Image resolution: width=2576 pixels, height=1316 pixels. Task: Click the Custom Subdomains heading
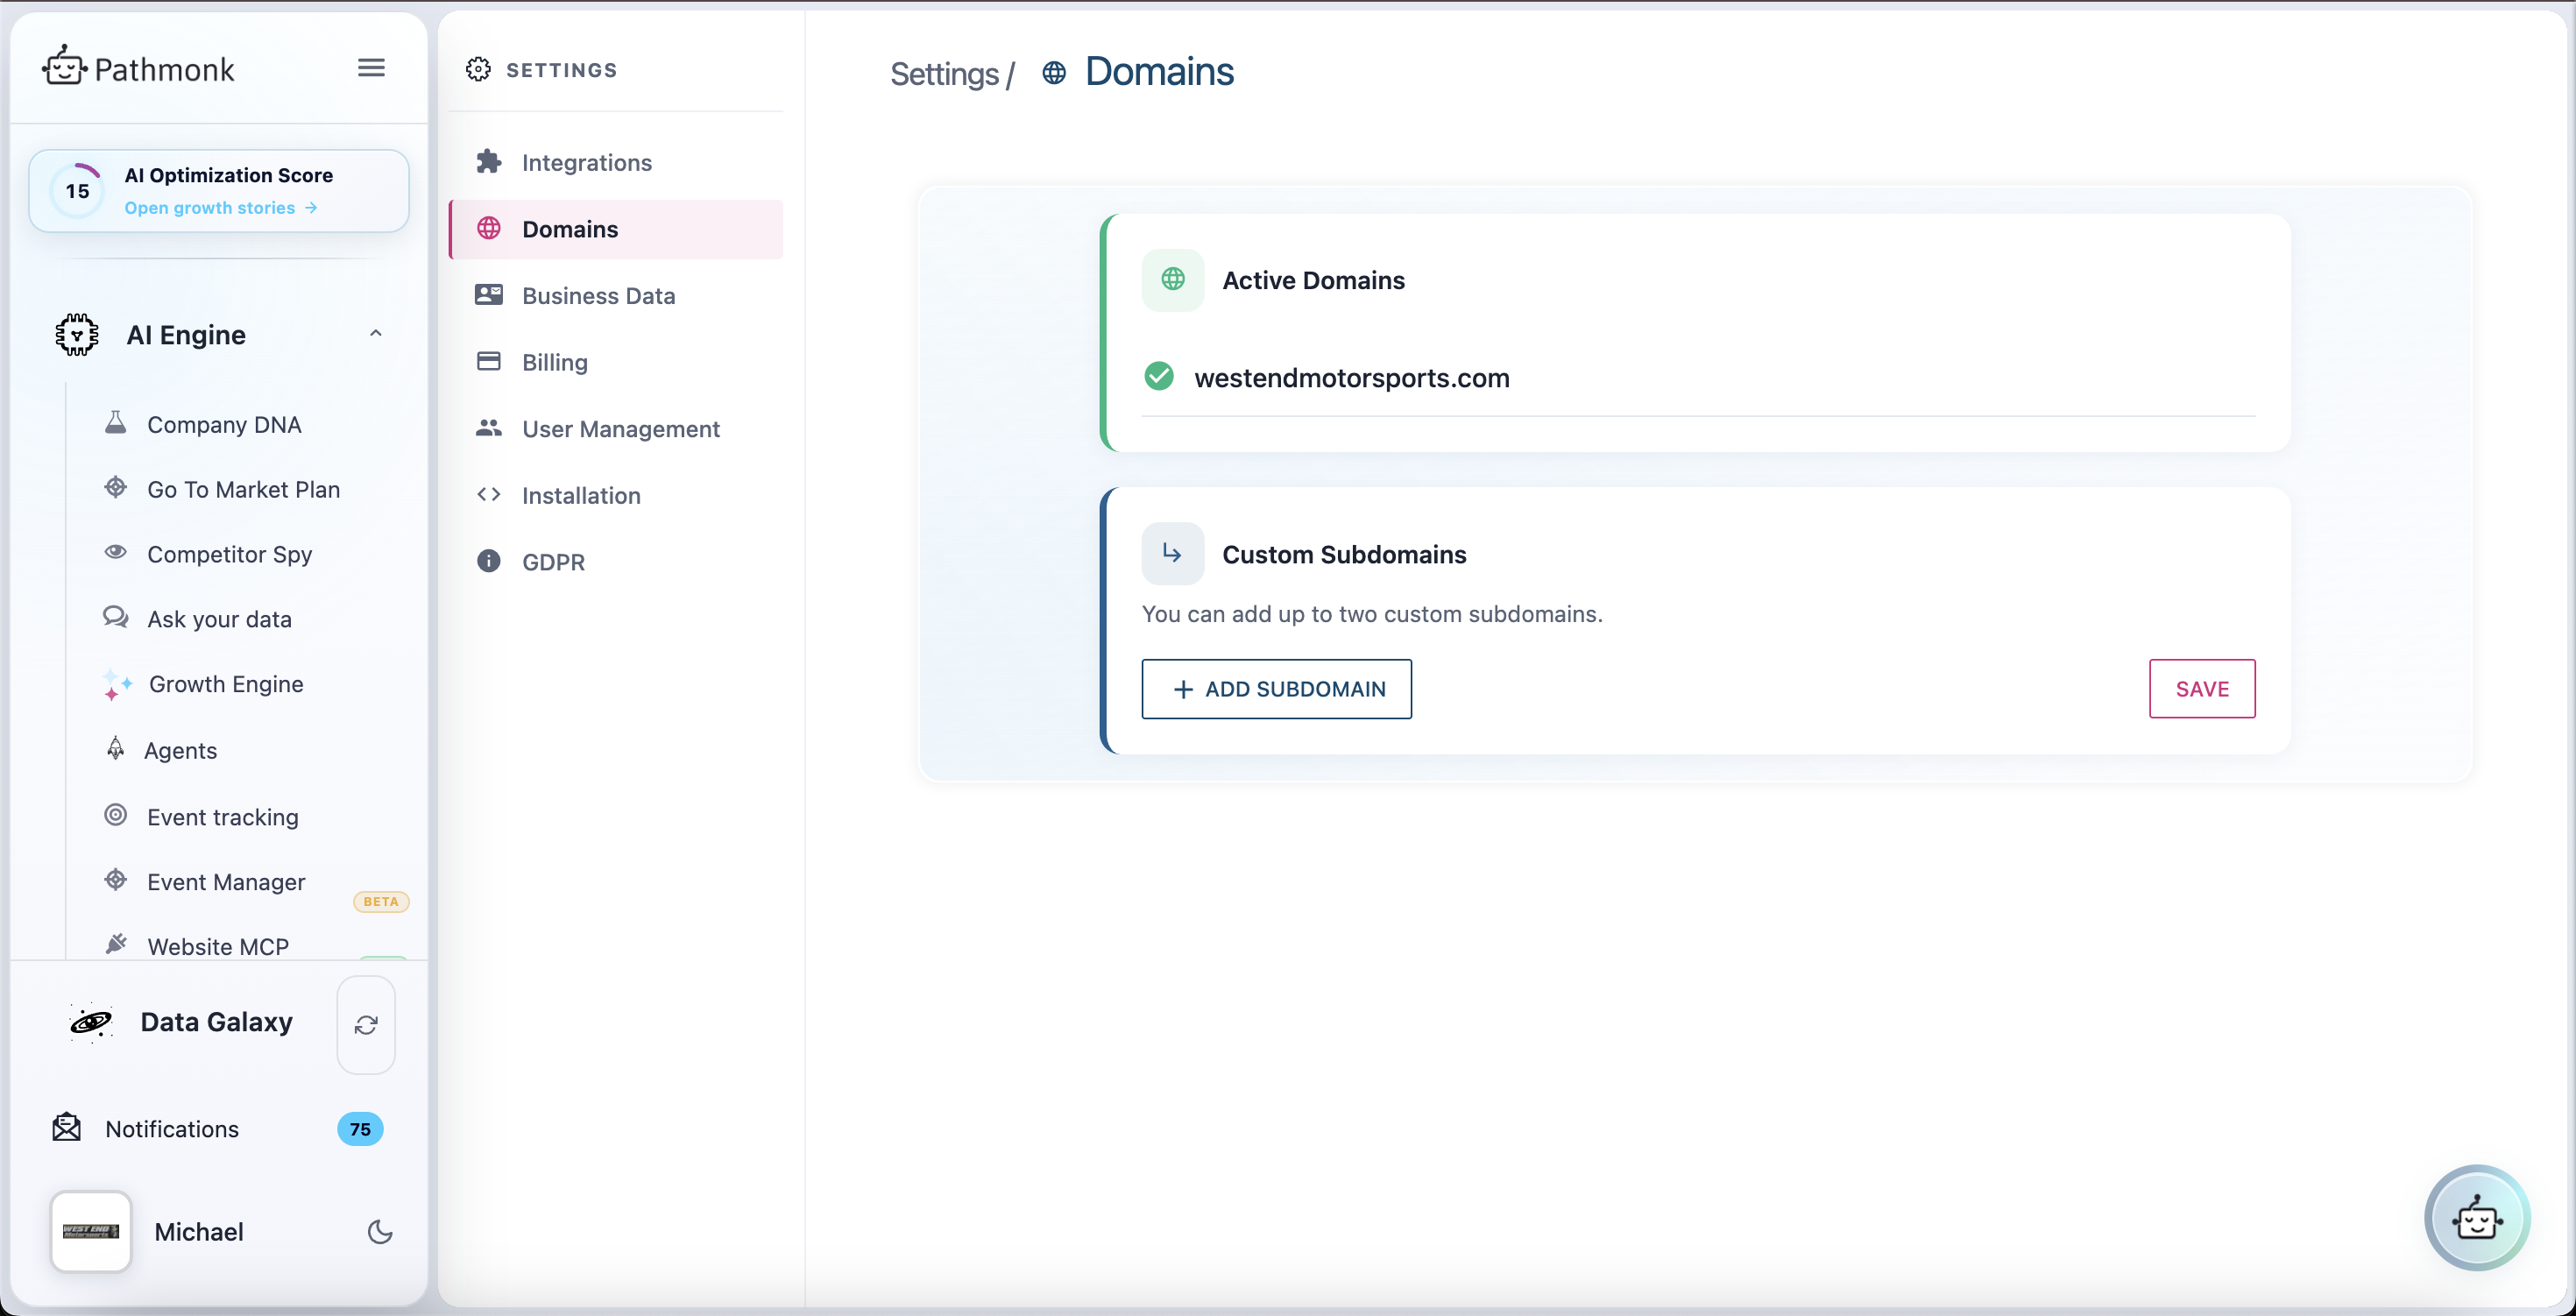[1344, 555]
